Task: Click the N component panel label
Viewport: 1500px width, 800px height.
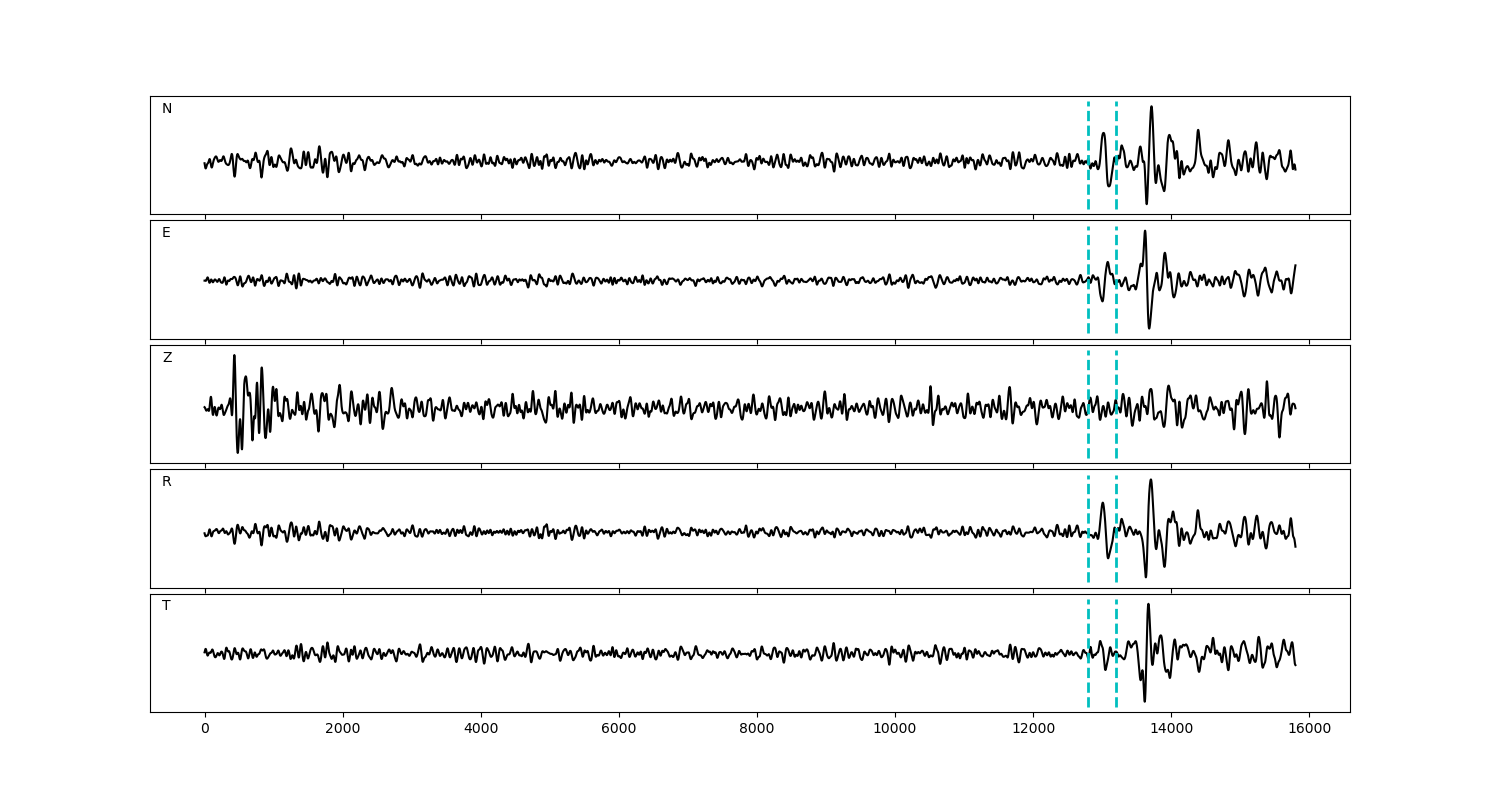Action: 167,109
